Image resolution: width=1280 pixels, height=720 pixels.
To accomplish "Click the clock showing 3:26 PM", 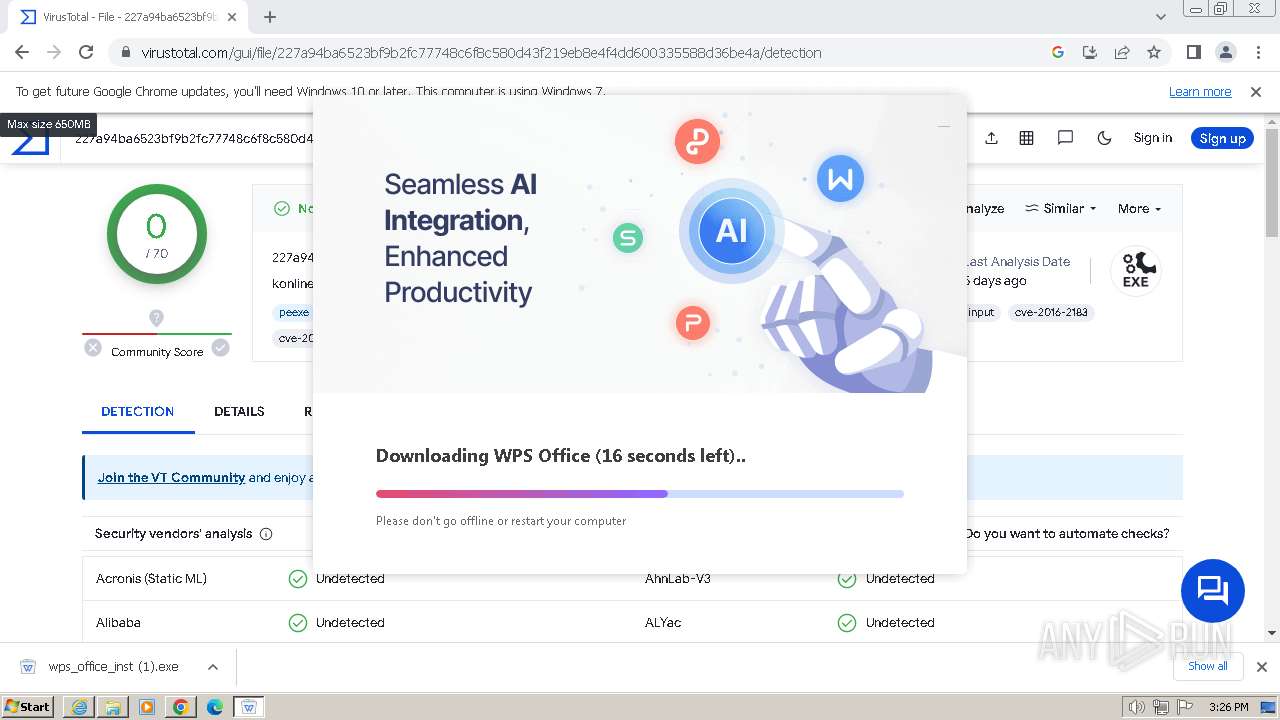I will click(1228, 707).
